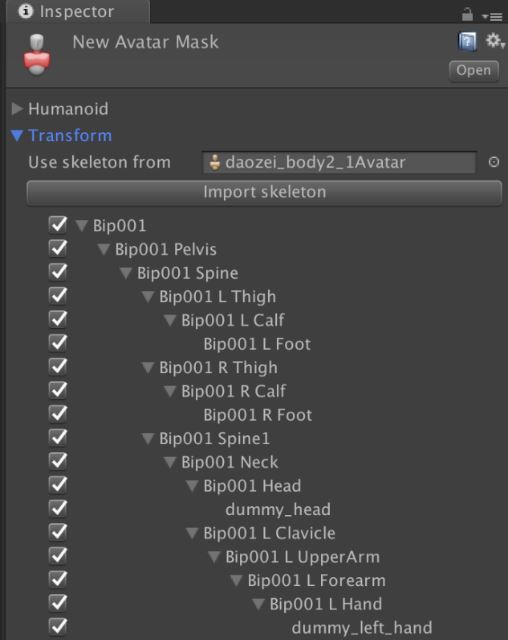The width and height of the screenshot is (508, 640).
Task: Click the Import skeleton button
Action: [264, 193]
